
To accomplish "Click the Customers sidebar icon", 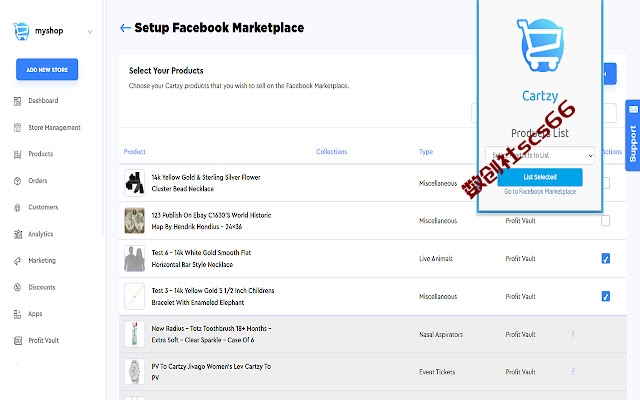I will 18,208.
